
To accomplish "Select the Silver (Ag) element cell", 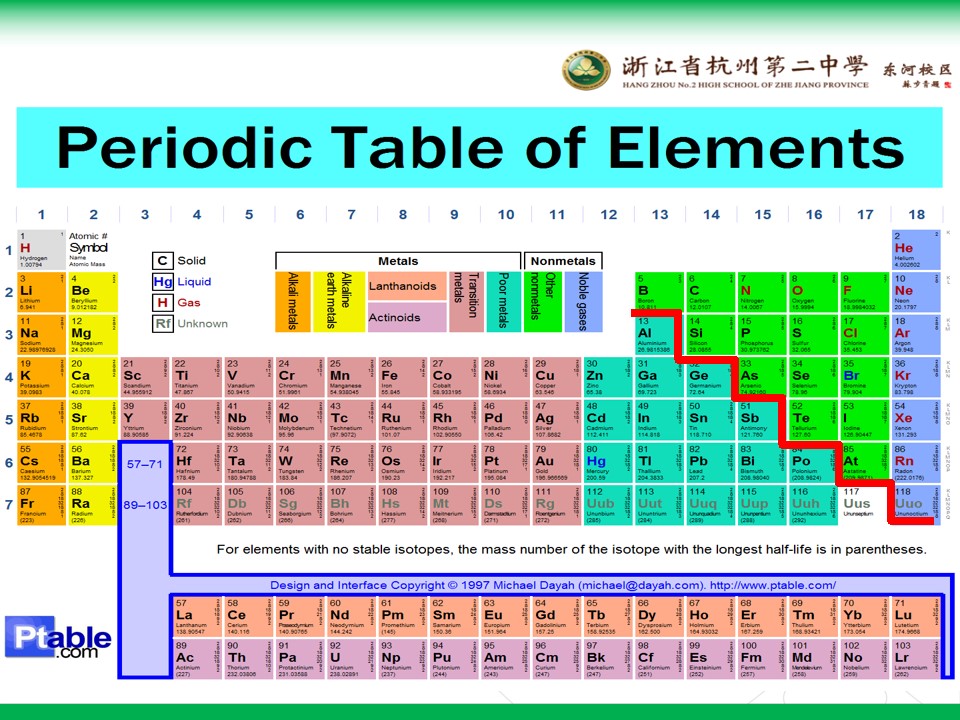I will (x=557, y=420).
